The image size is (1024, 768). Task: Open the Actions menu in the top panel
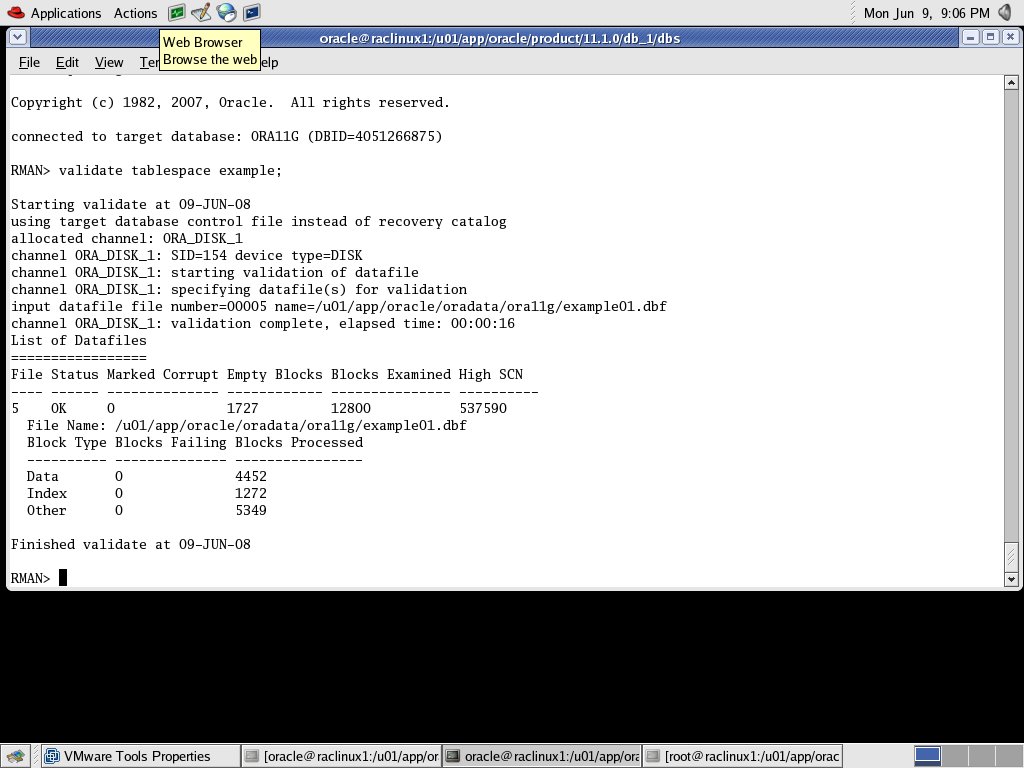coord(135,13)
